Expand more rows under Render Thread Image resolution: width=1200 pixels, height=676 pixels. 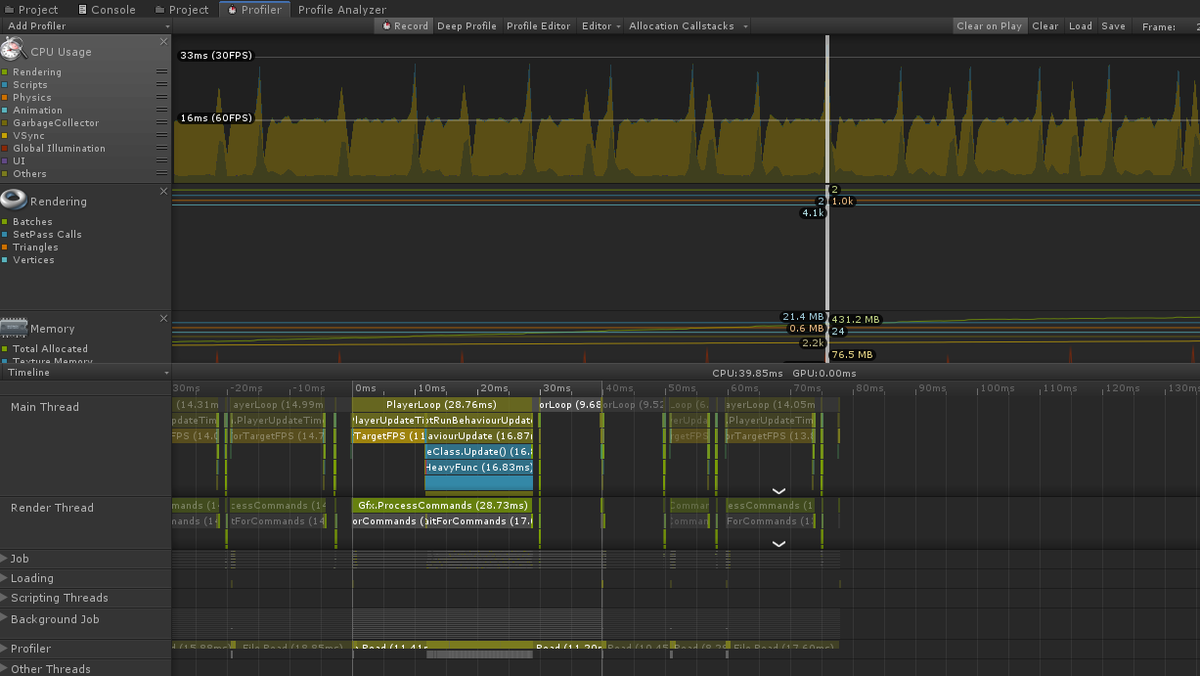(779, 544)
